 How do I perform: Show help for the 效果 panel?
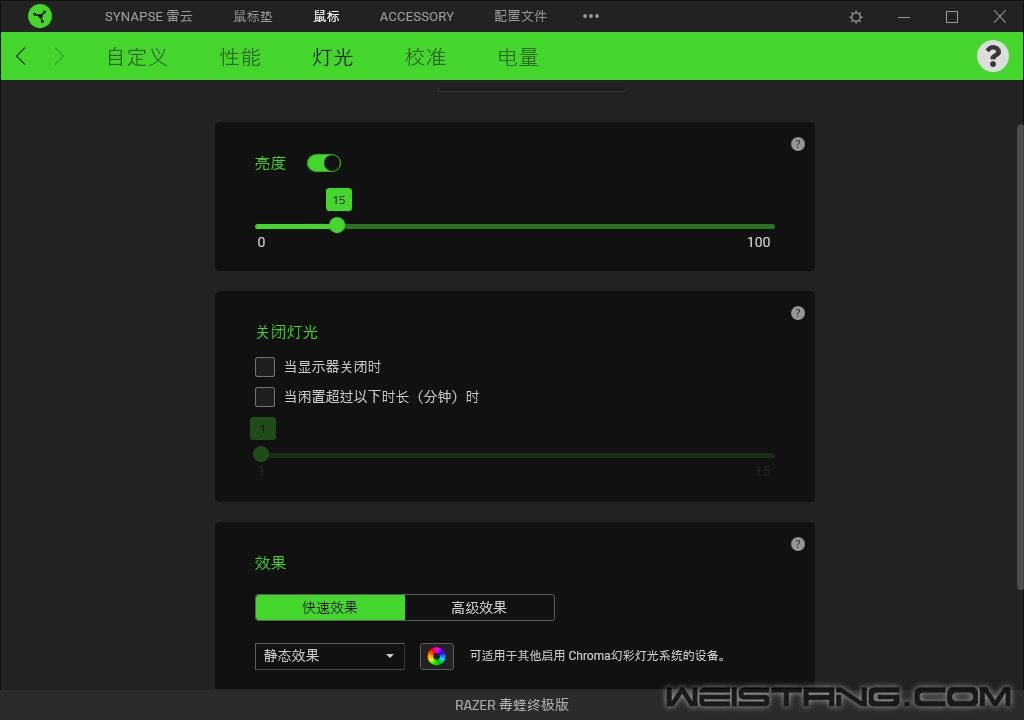click(797, 544)
